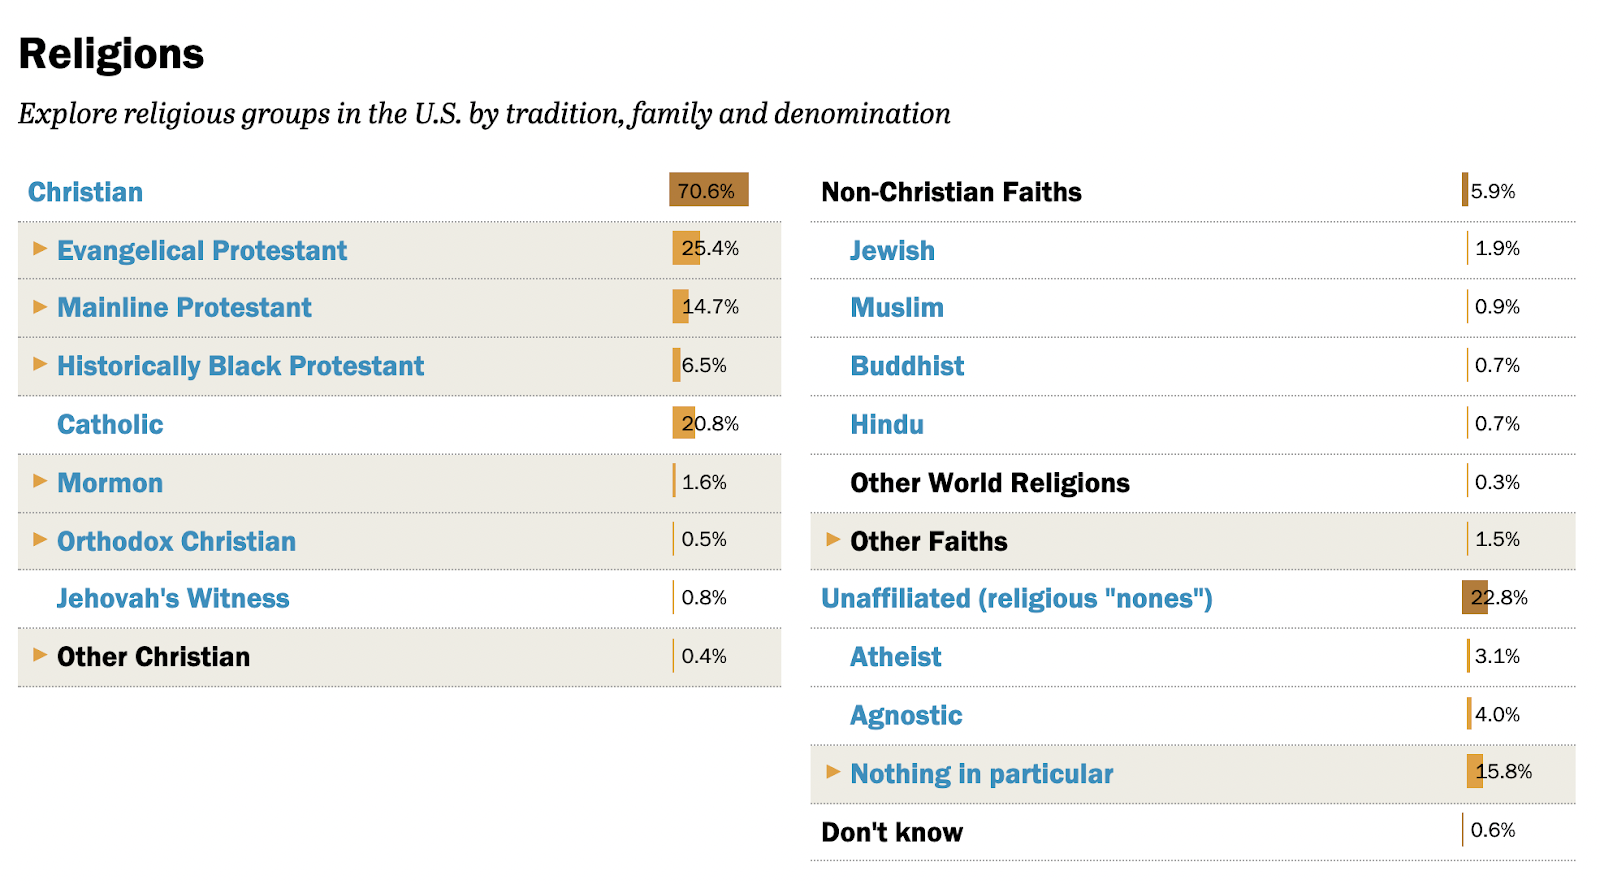The width and height of the screenshot is (1600, 884).
Task: Open the Jewish link
Action: [892, 251]
